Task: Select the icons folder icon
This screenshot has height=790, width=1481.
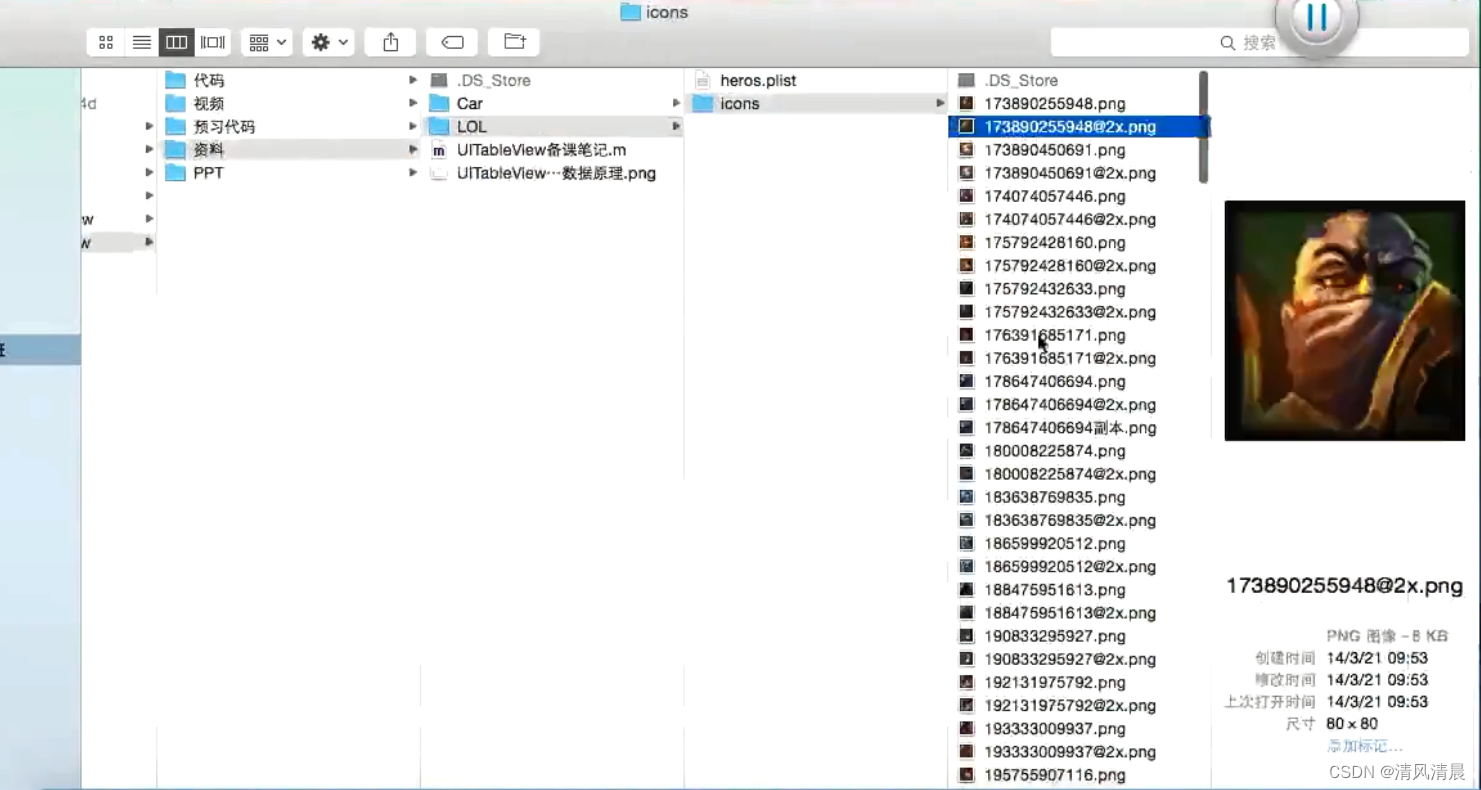Action: click(703, 103)
